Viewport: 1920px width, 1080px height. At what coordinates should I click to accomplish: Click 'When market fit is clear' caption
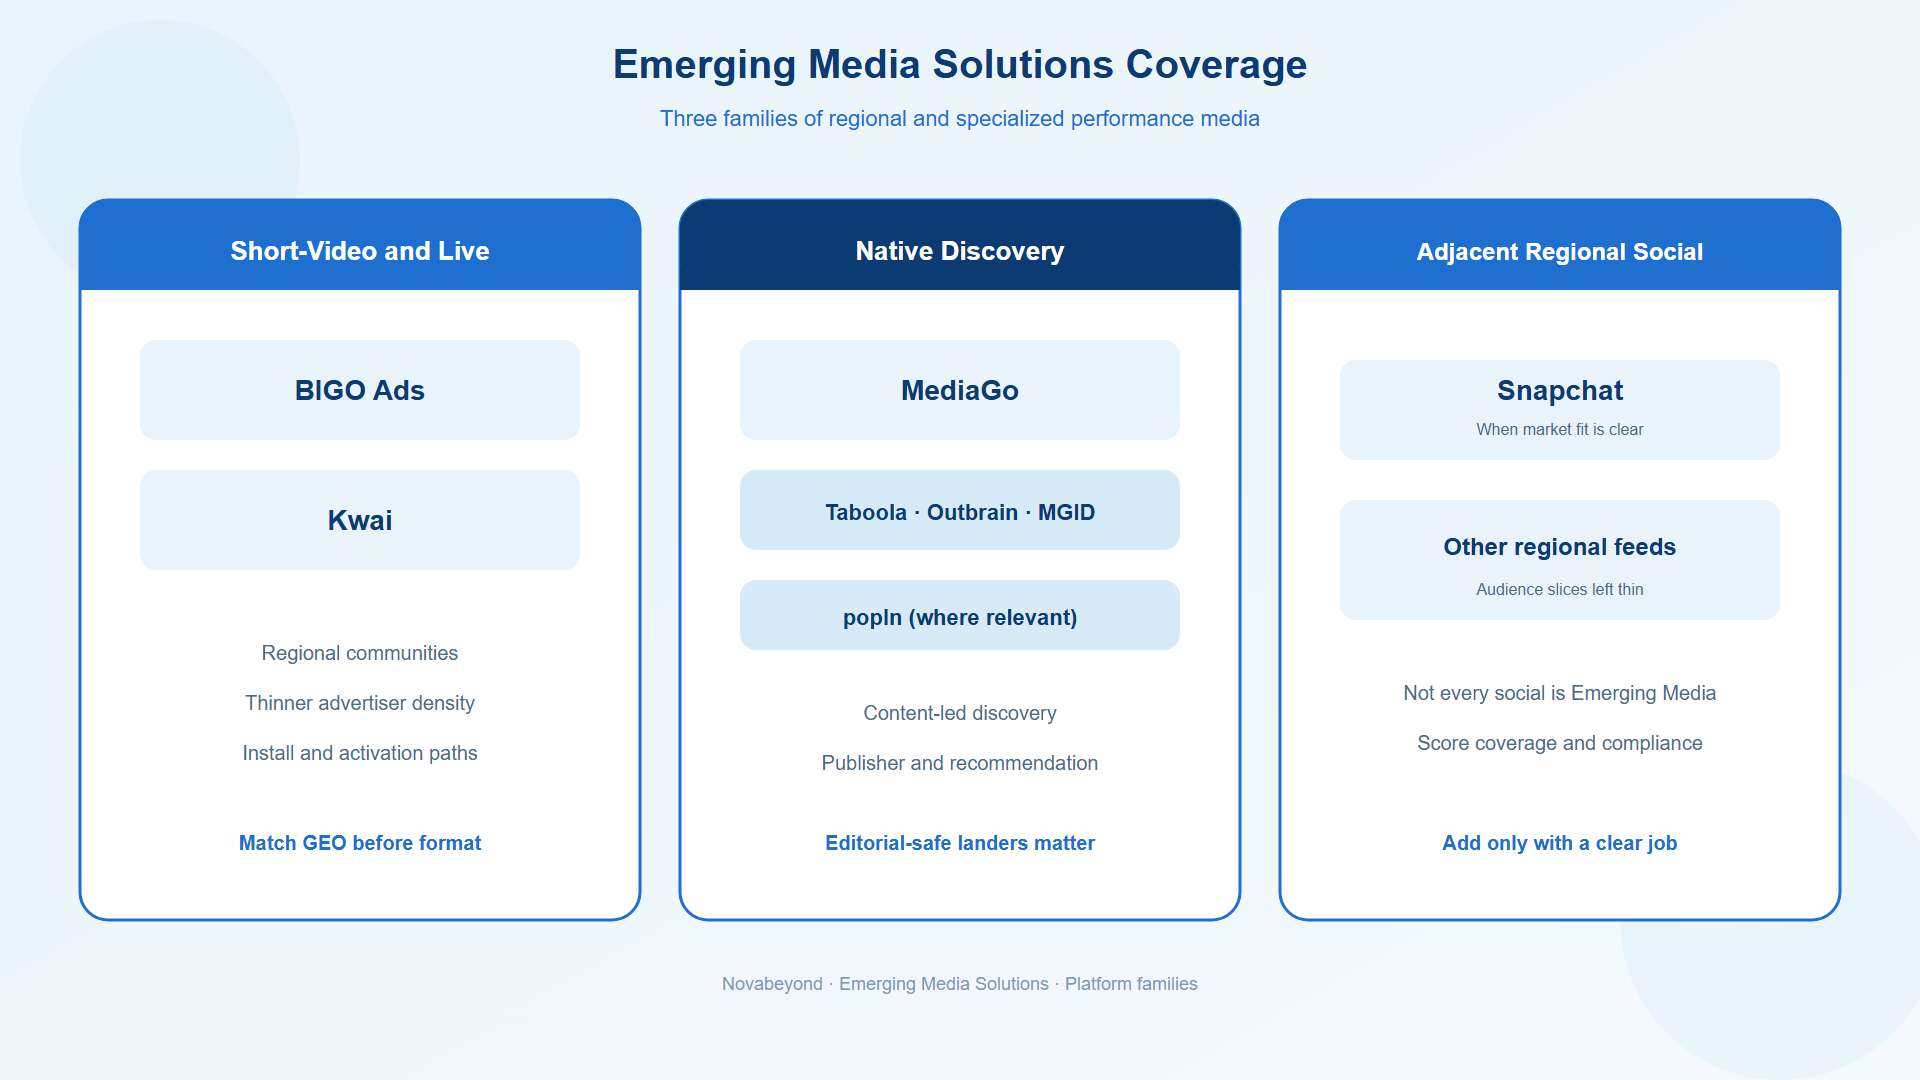coord(1560,429)
